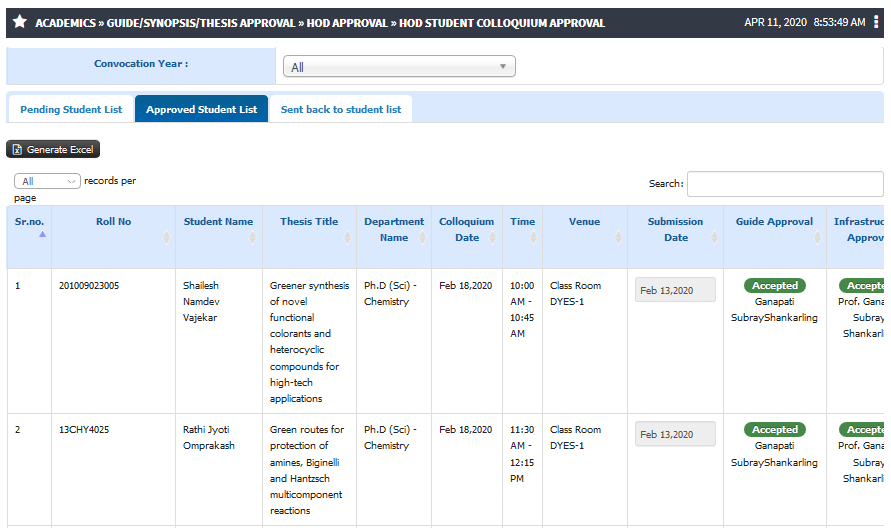Click Colloquium Date Feb 18,2020 in row 1

465,285
